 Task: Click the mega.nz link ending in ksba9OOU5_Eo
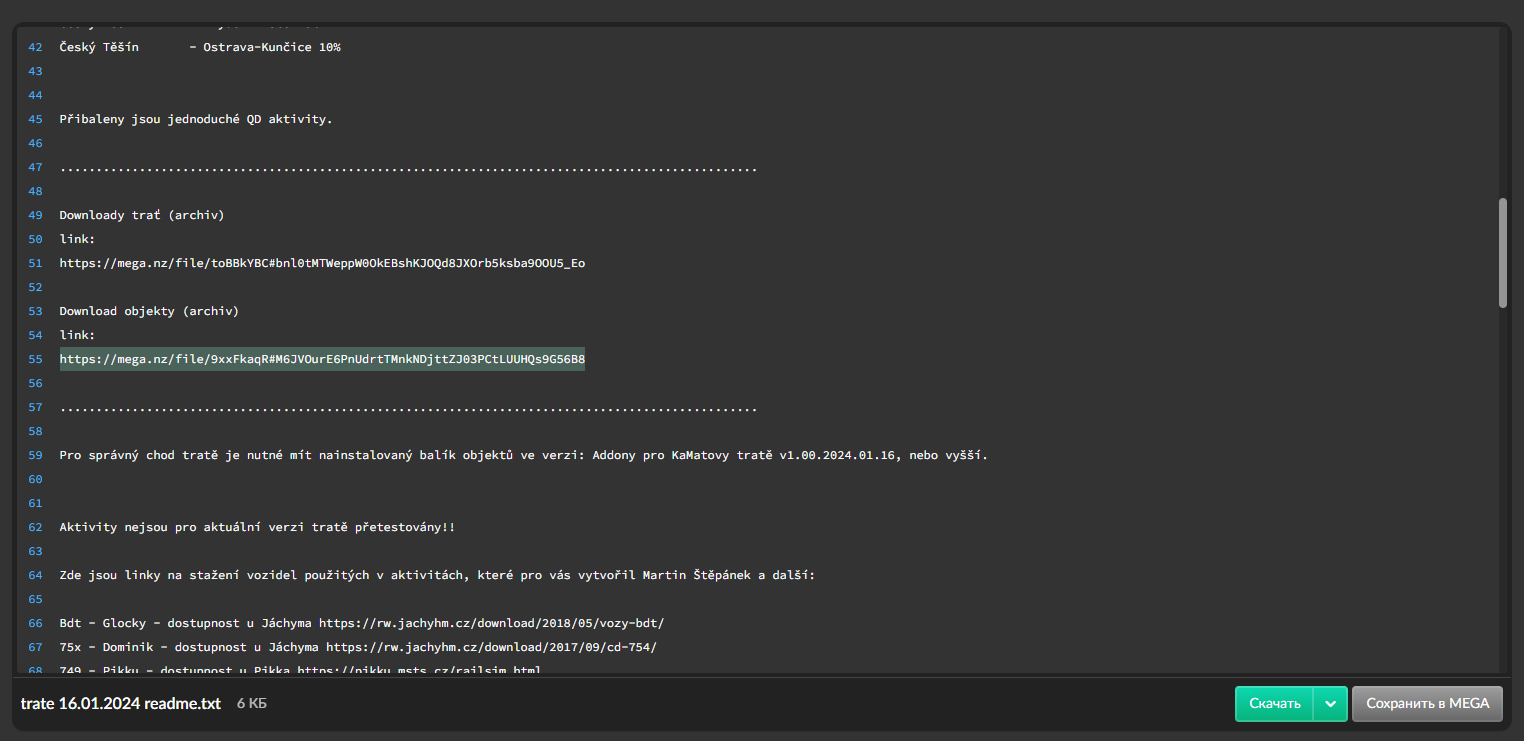click(322, 263)
